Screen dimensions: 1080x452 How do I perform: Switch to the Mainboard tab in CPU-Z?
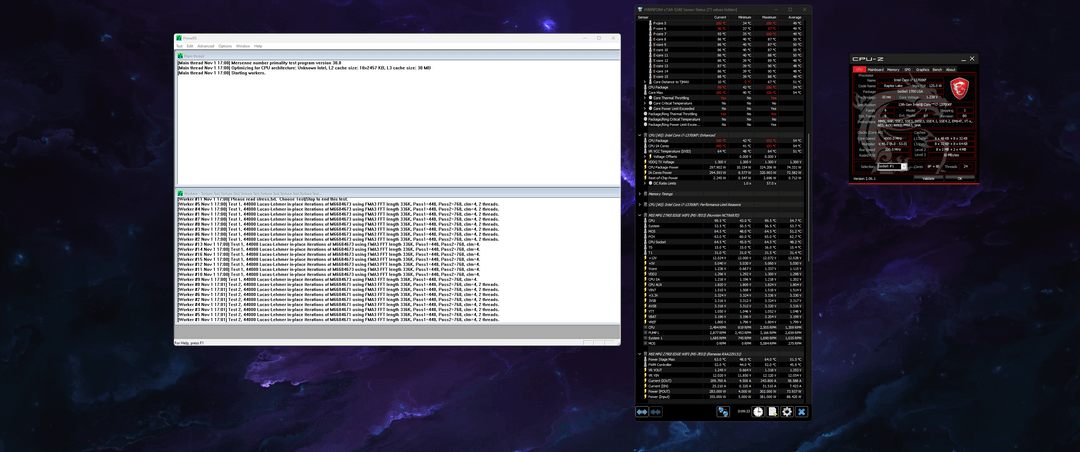[x=875, y=70]
